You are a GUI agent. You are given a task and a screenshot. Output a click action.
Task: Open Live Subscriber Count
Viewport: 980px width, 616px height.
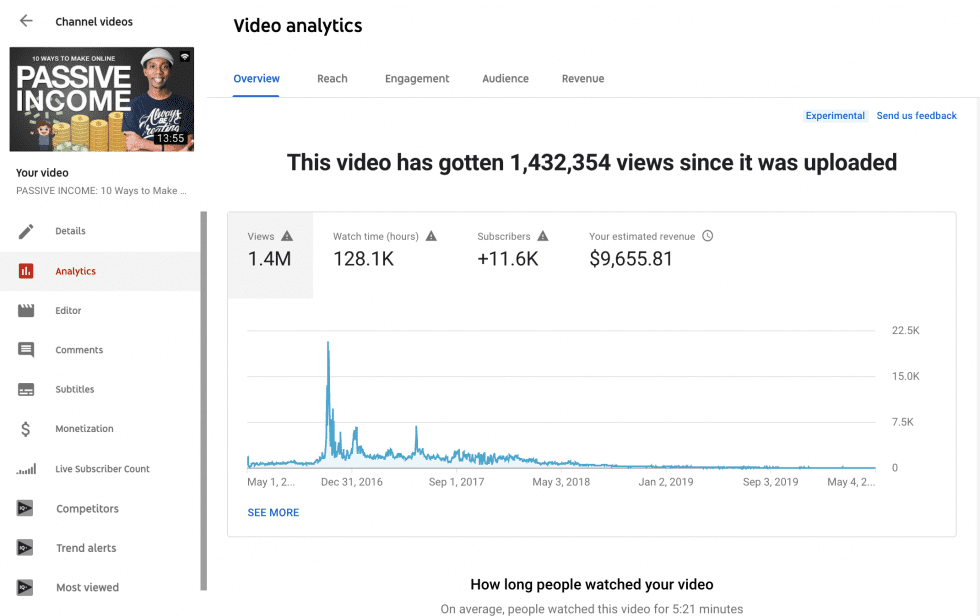tap(28, 468)
